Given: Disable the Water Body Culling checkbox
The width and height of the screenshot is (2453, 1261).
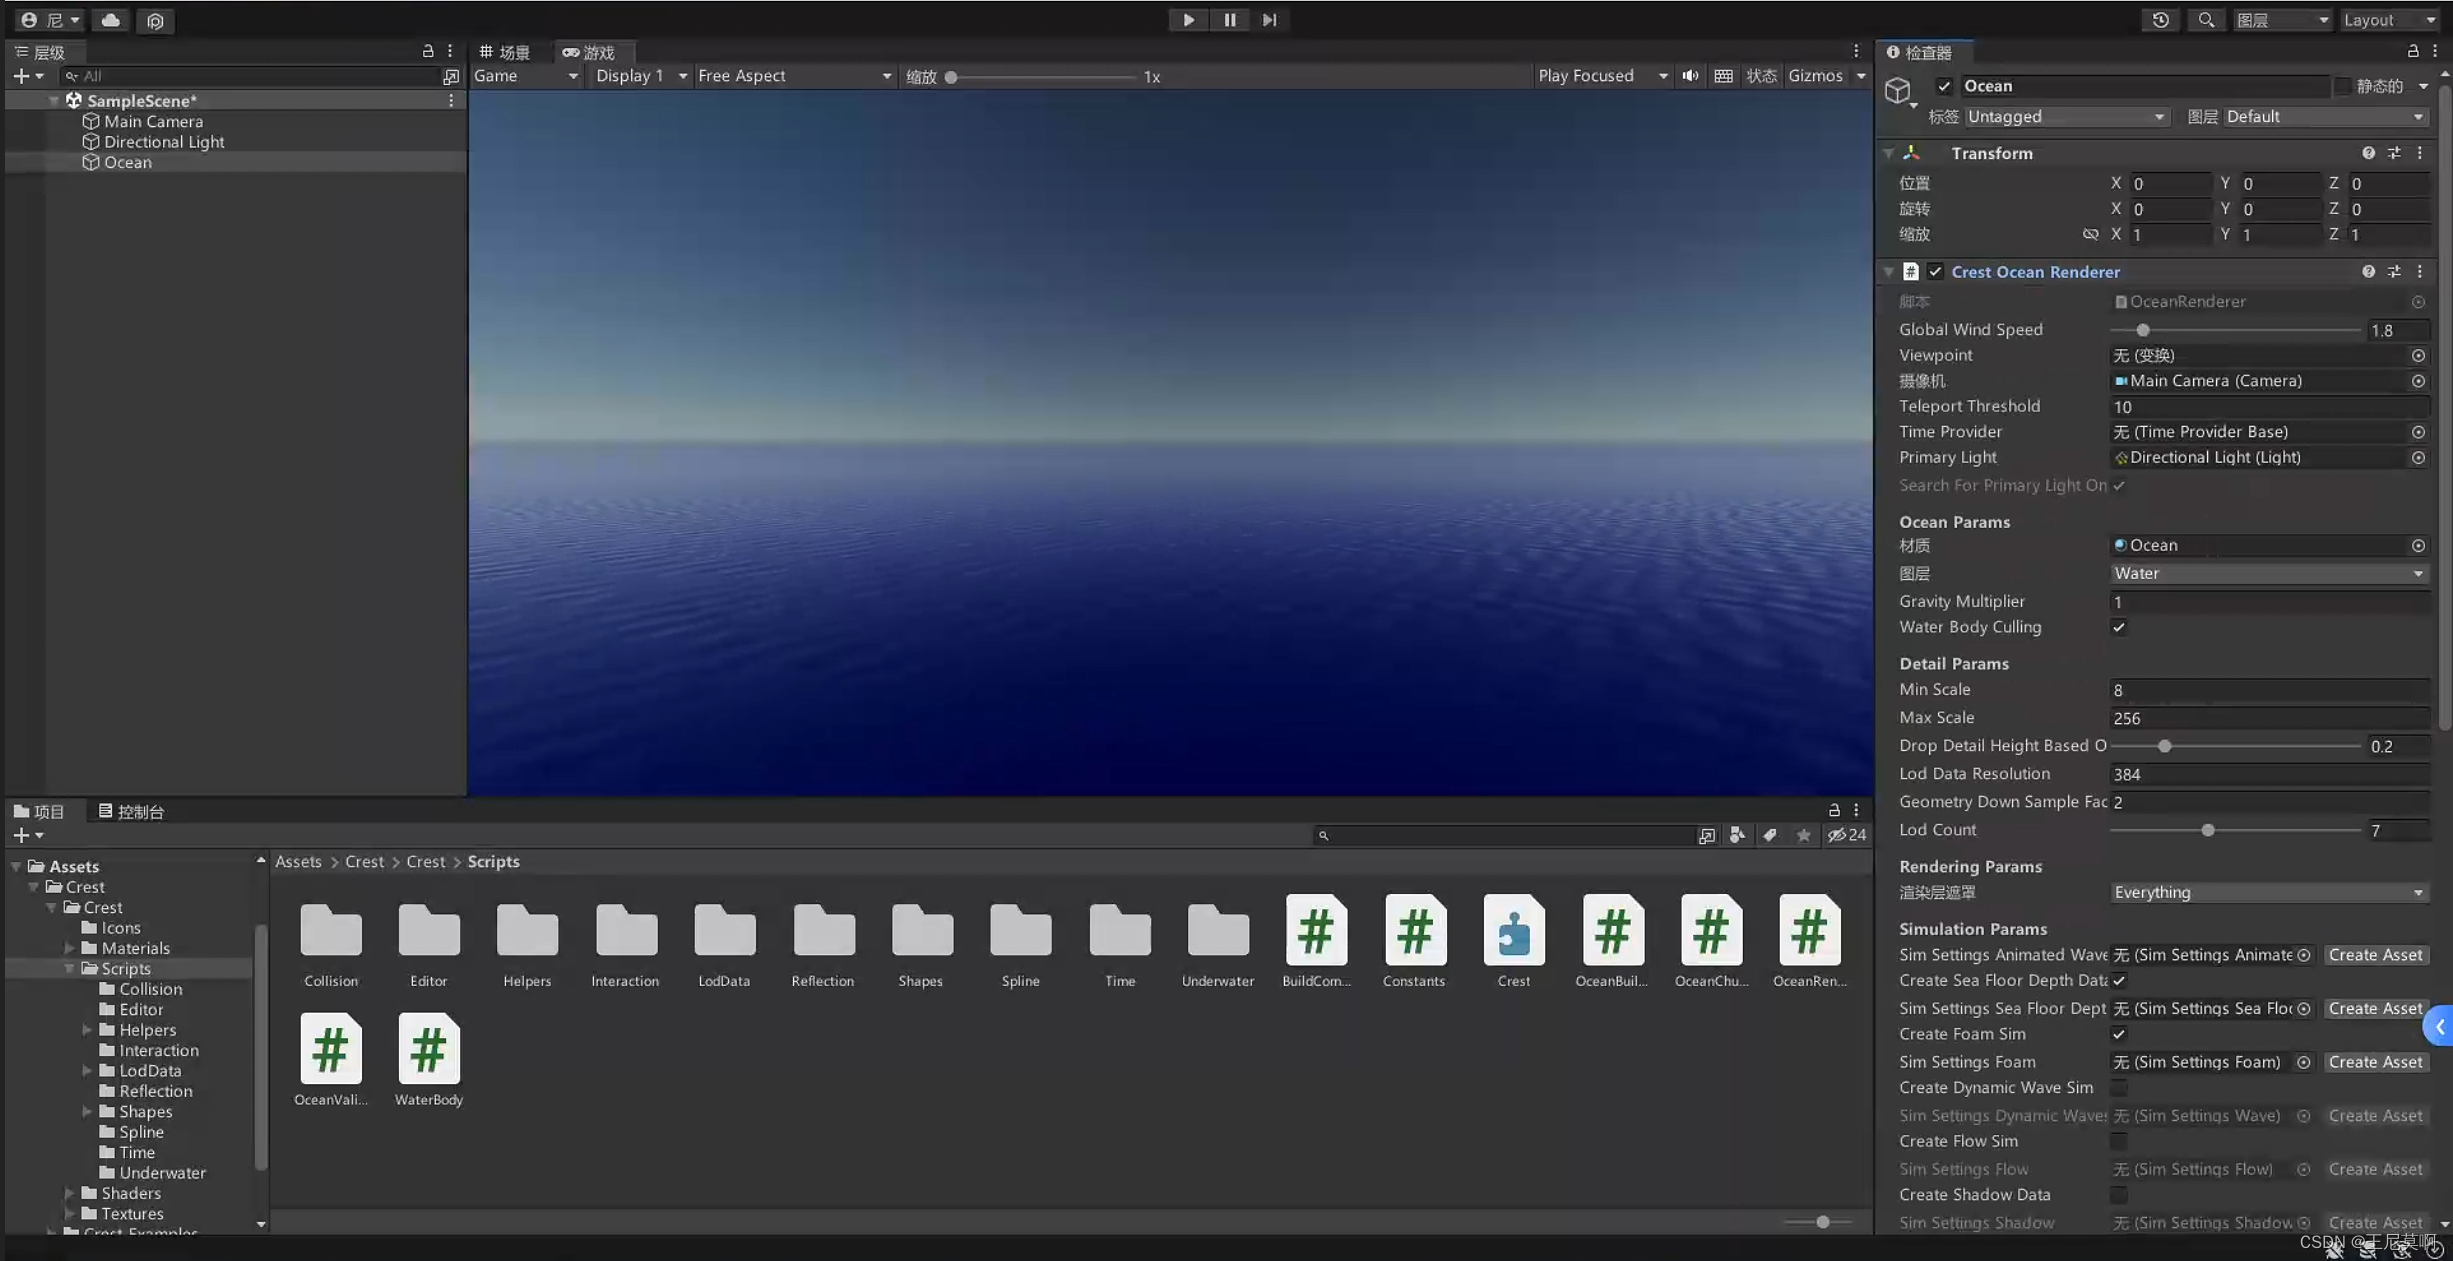Looking at the screenshot, I should coord(2119,628).
